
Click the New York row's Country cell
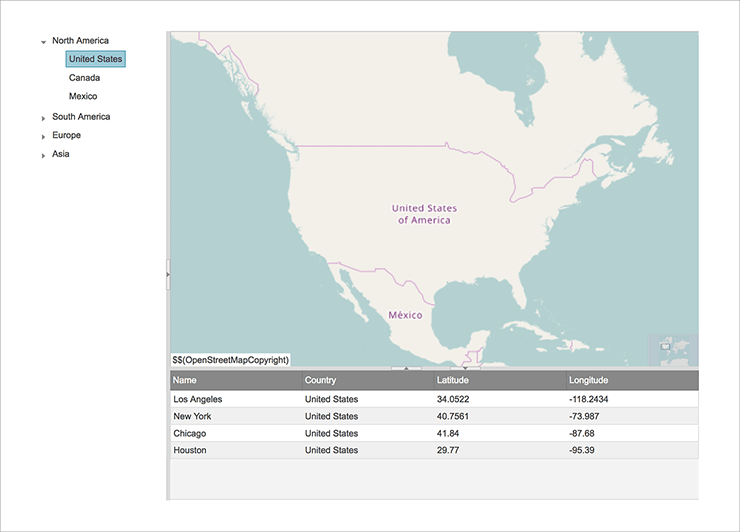click(368, 416)
